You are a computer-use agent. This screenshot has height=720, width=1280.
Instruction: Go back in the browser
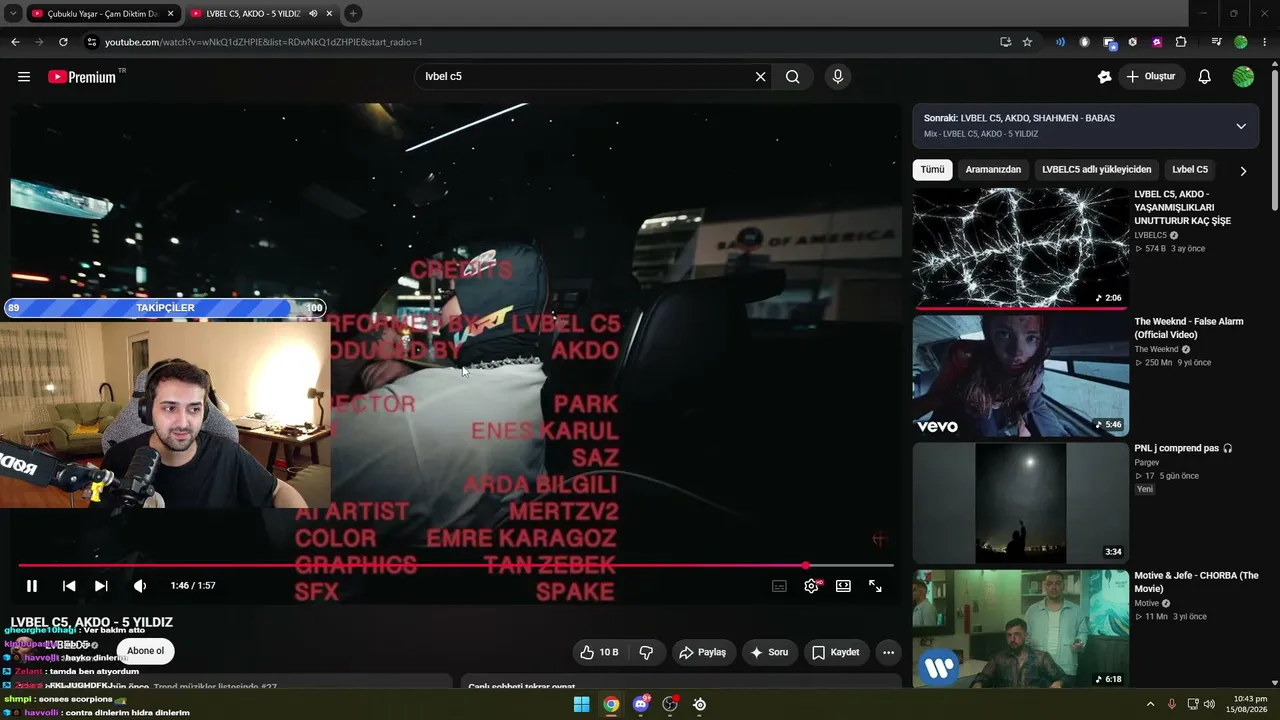15,42
